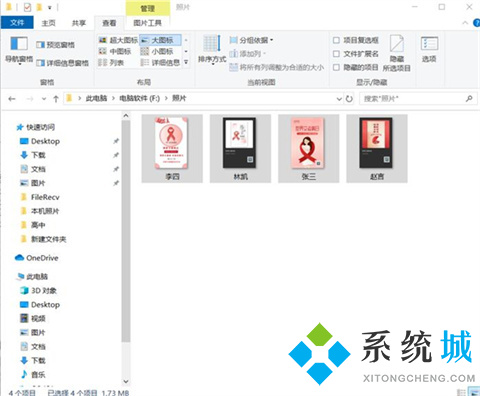The width and height of the screenshot is (480, 396).
Task: Choose 列表 layout
Action: pyautogui.click(x=111, y=62)
